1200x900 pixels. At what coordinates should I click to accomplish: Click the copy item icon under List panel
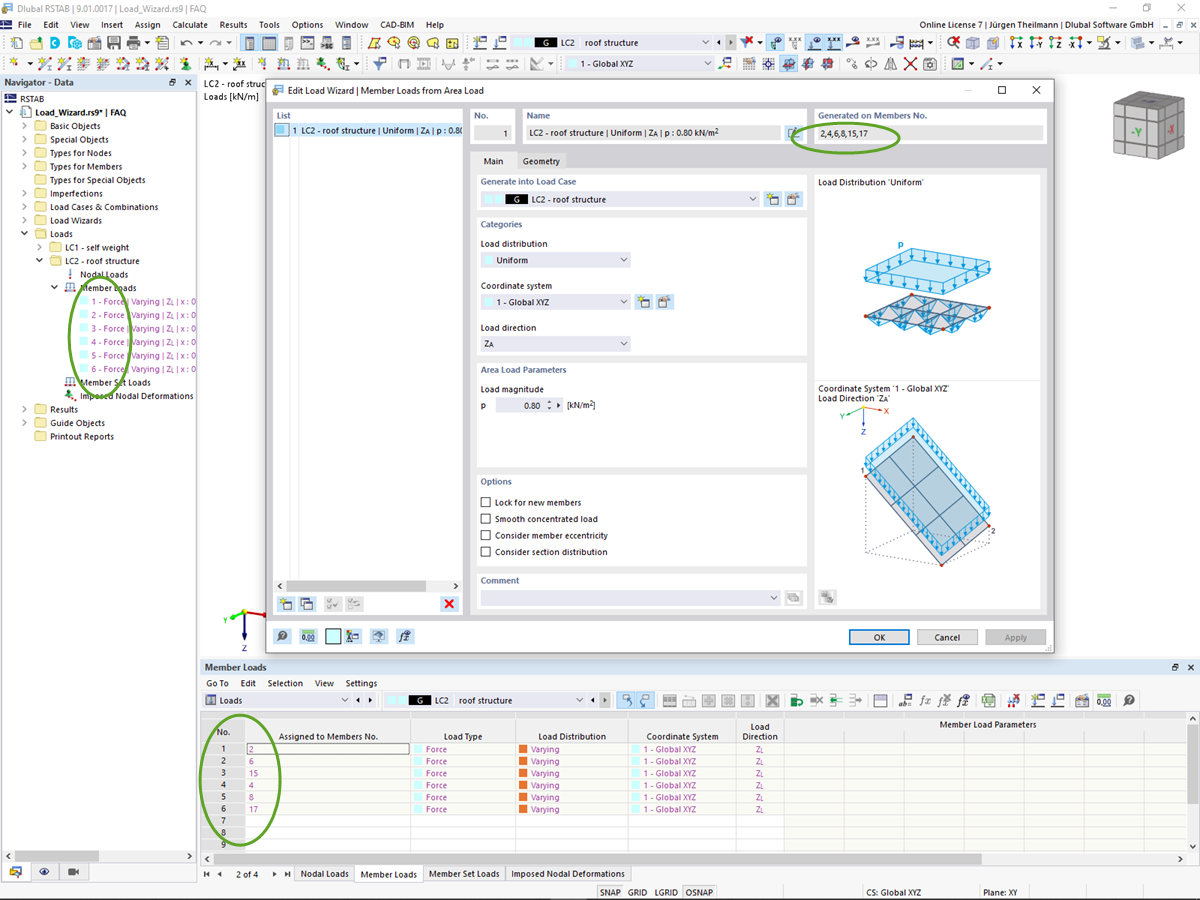pyautogui.click(x=307, y=604)
